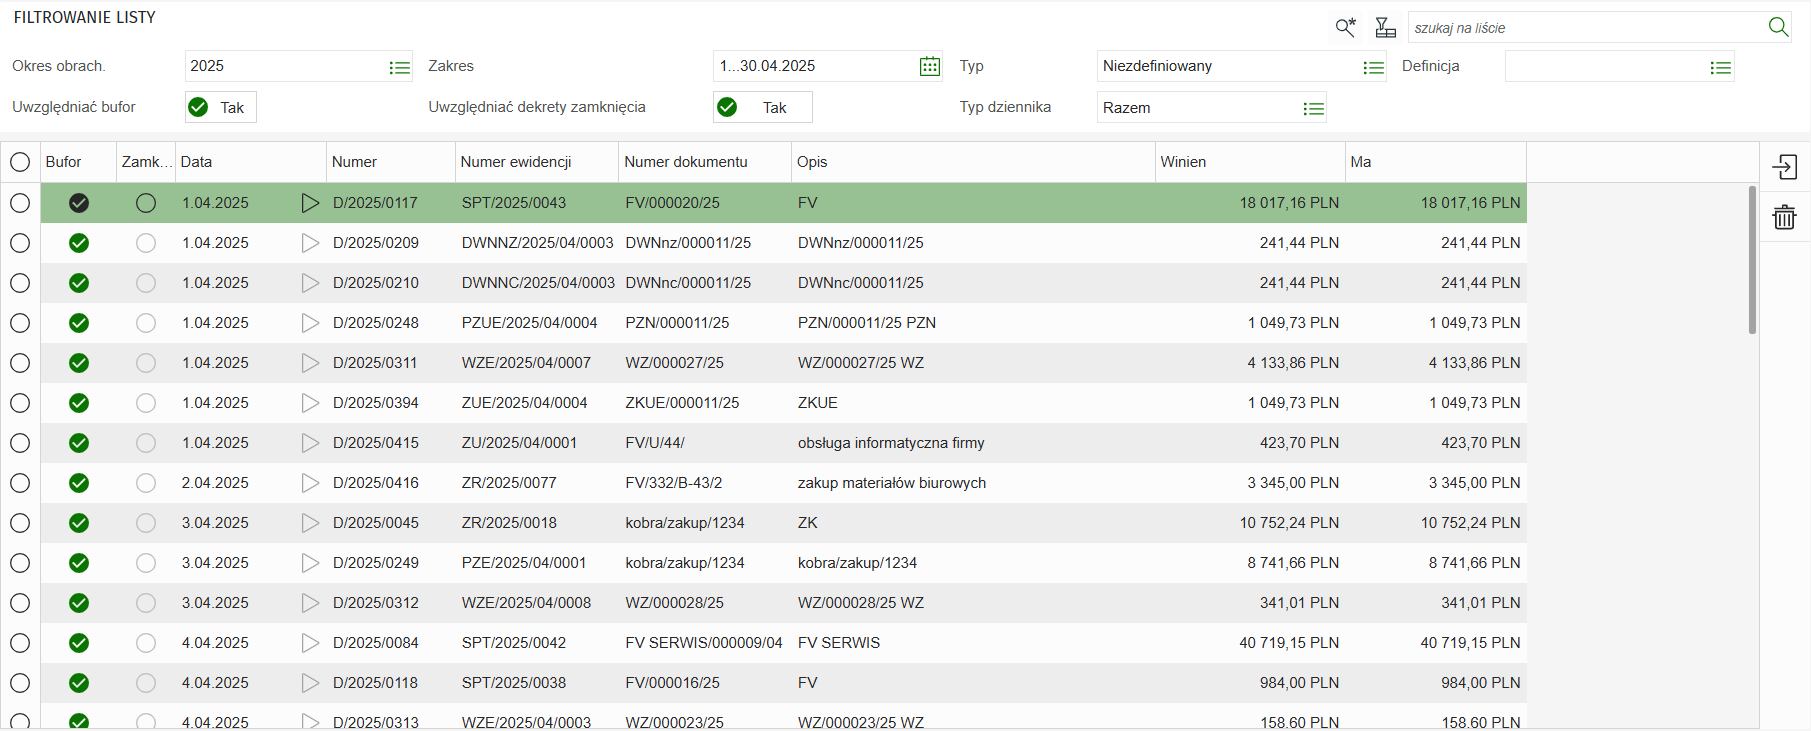Click the wildcard search icon with asterisk
This screenshot has width=1811, height=731.
click(x=1345, y=27)
